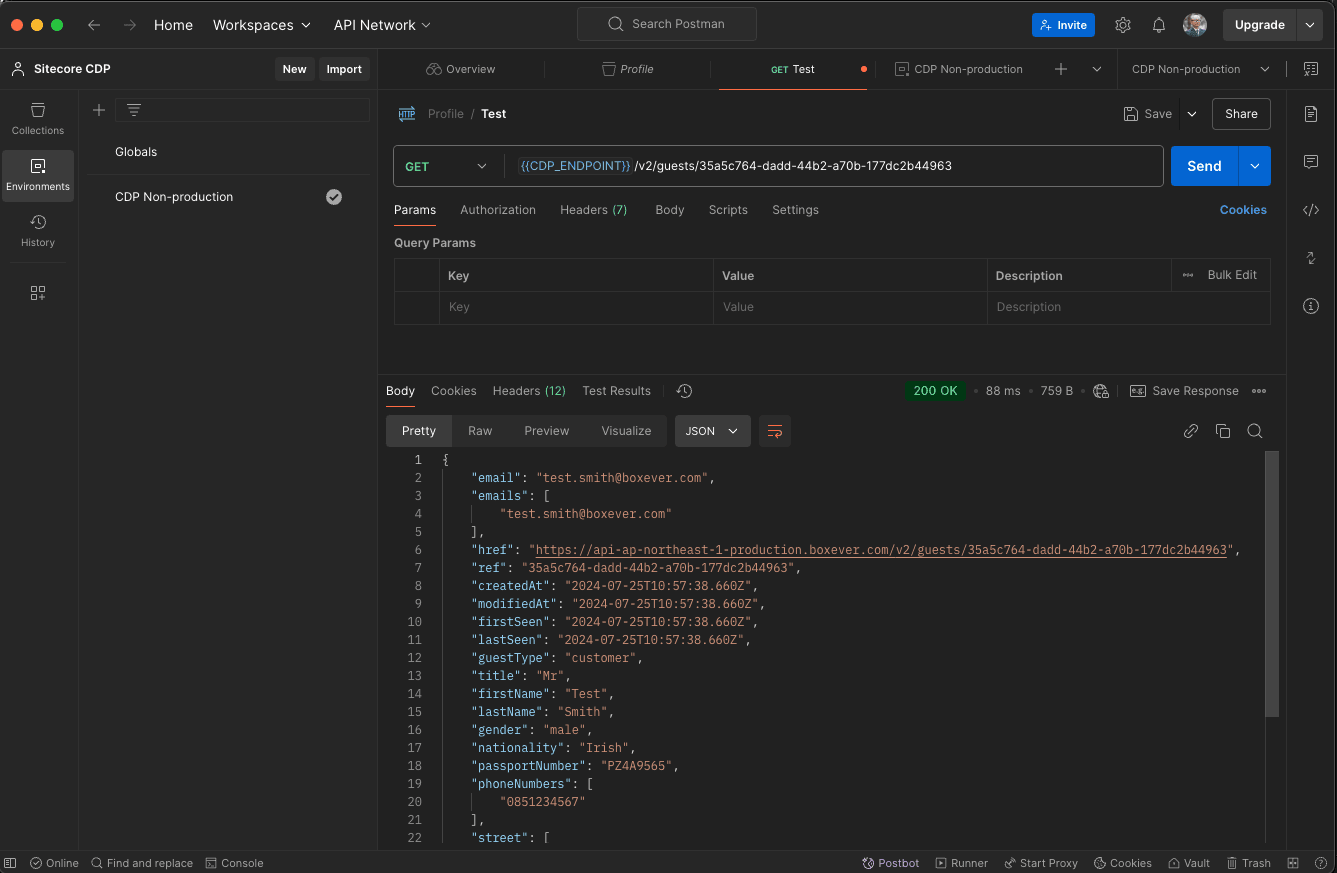Viewport: 1337px width, 873px height.
Task: Toggle the two-pane layout icon in status bar
Action: (x=1293, y=863)
